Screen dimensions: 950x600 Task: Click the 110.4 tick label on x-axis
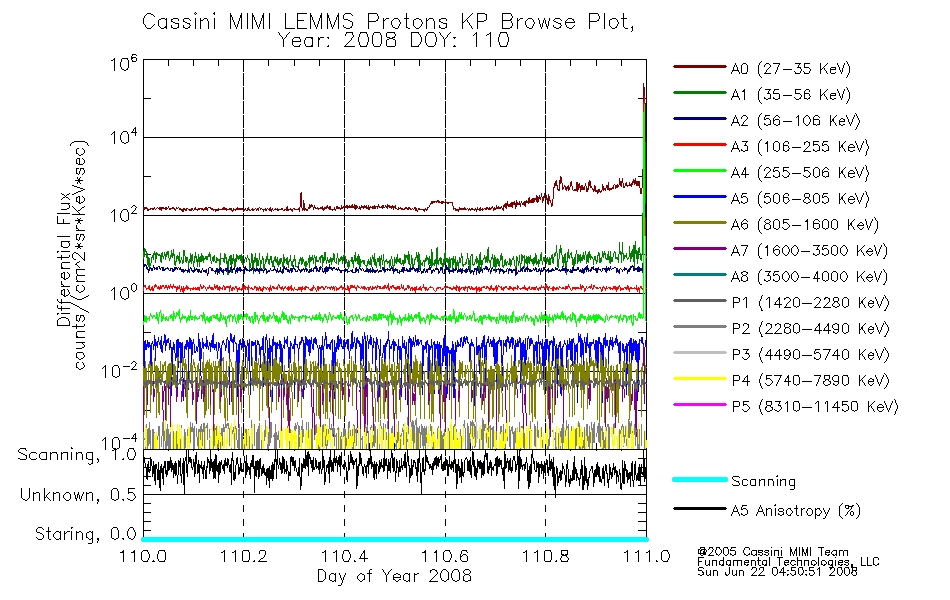click(x=344, y=556)
